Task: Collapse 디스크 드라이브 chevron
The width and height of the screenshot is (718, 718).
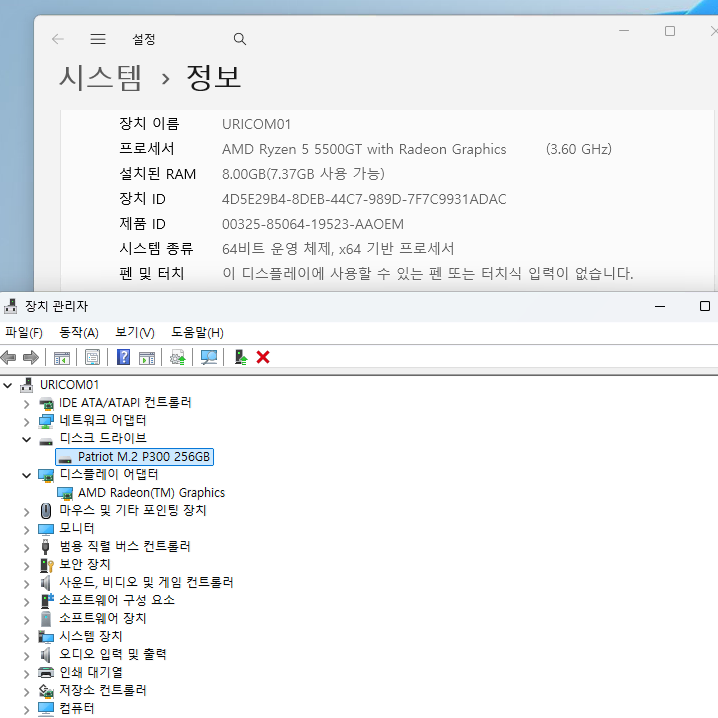Action: (x=27, y=440)
